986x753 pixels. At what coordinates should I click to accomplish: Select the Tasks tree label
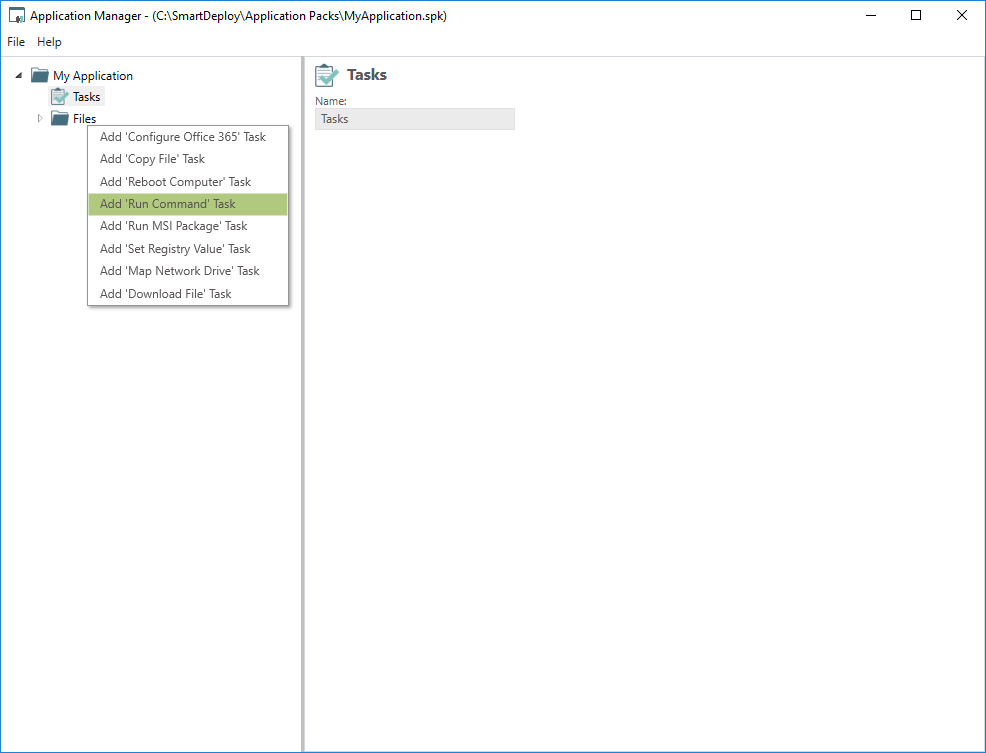[x=87, y=96]
